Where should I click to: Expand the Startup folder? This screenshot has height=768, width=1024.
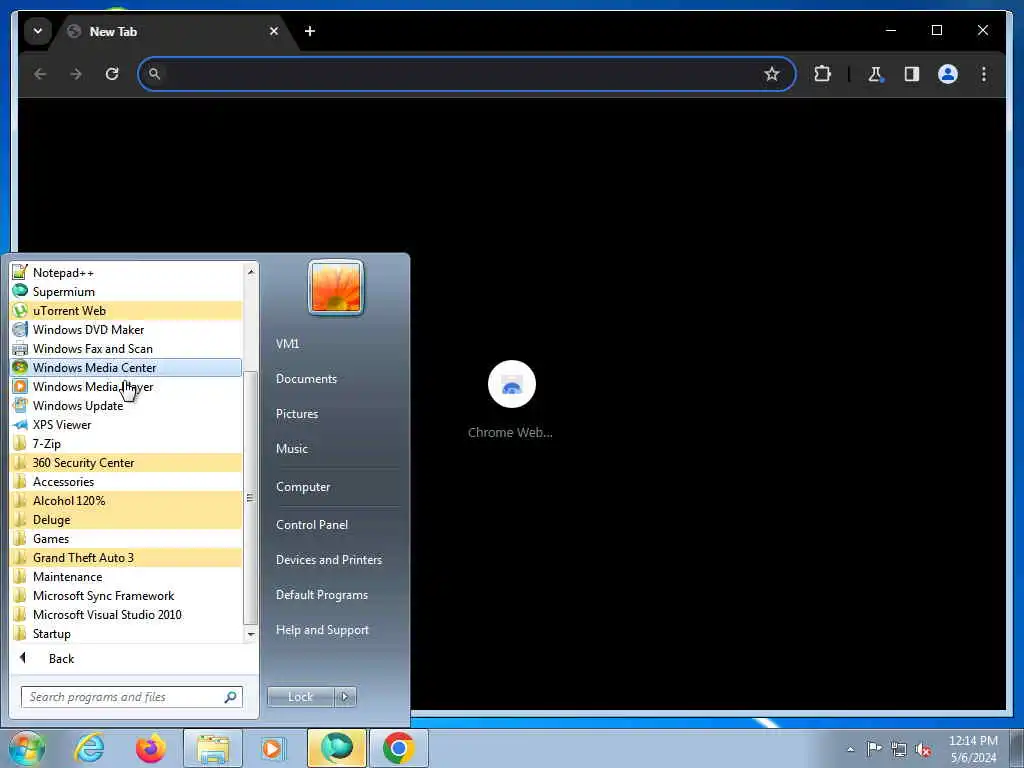(126, 633)
